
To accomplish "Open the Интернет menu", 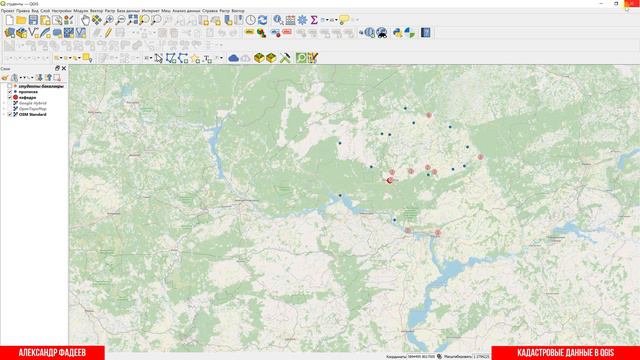I will (x=151, y=11).
